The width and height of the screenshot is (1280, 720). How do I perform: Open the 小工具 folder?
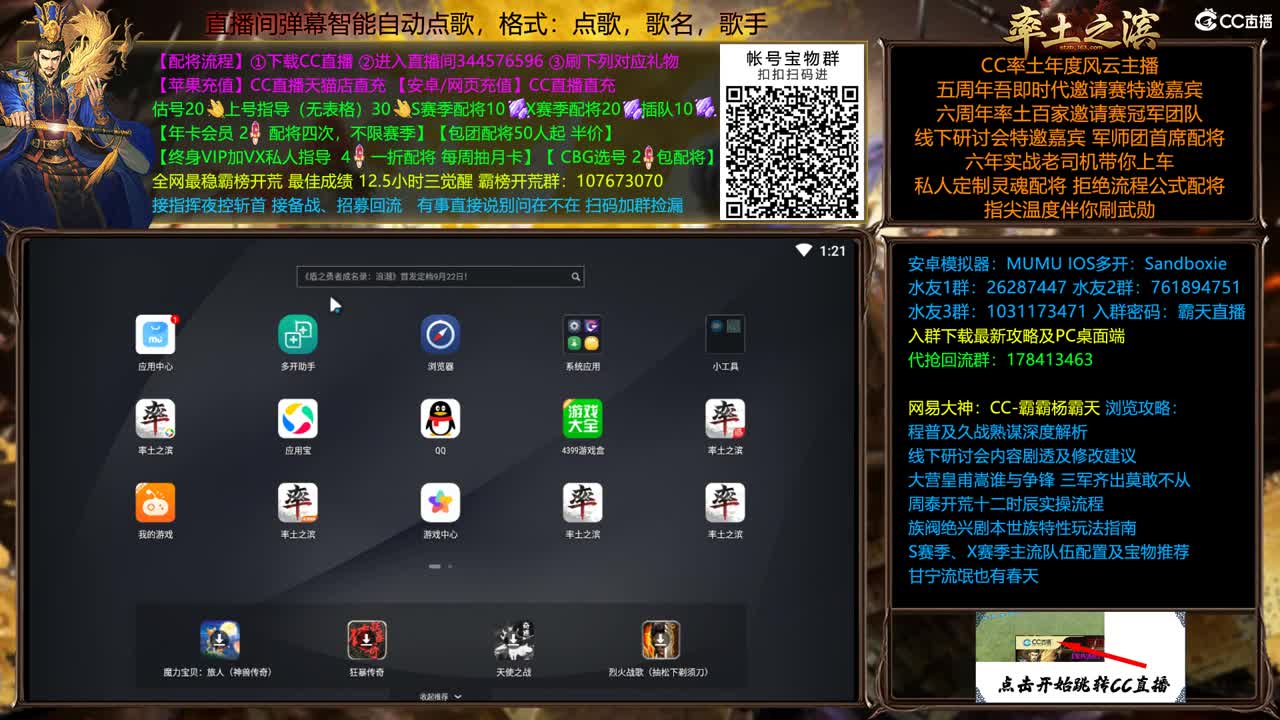pos(725,335)
